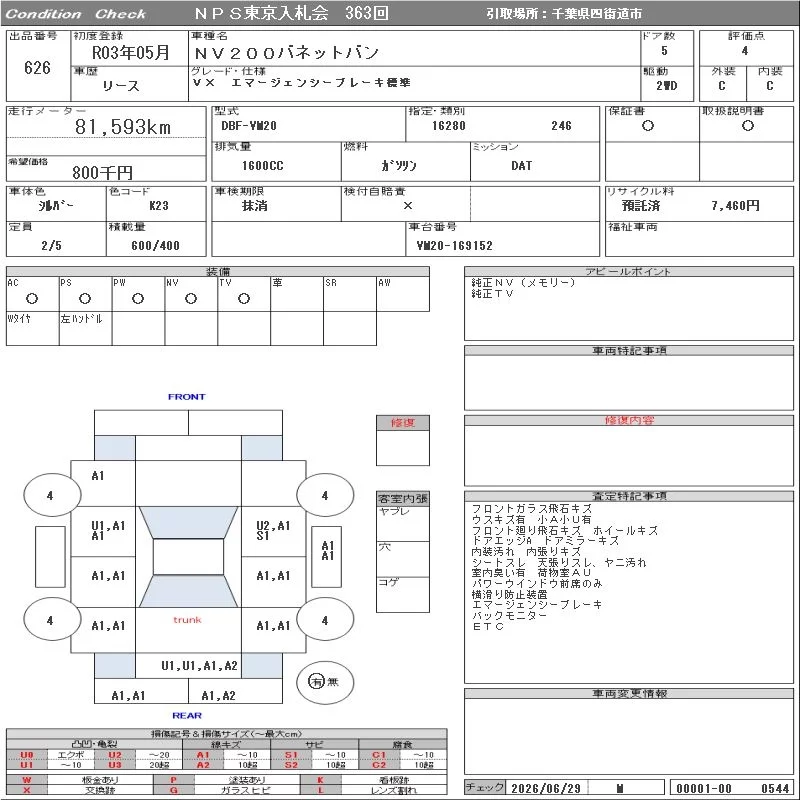This screenshot has width=800, height=800.
Task: Click the U1,U1,A1,A2 rear gate damage note
Action: 199,665
